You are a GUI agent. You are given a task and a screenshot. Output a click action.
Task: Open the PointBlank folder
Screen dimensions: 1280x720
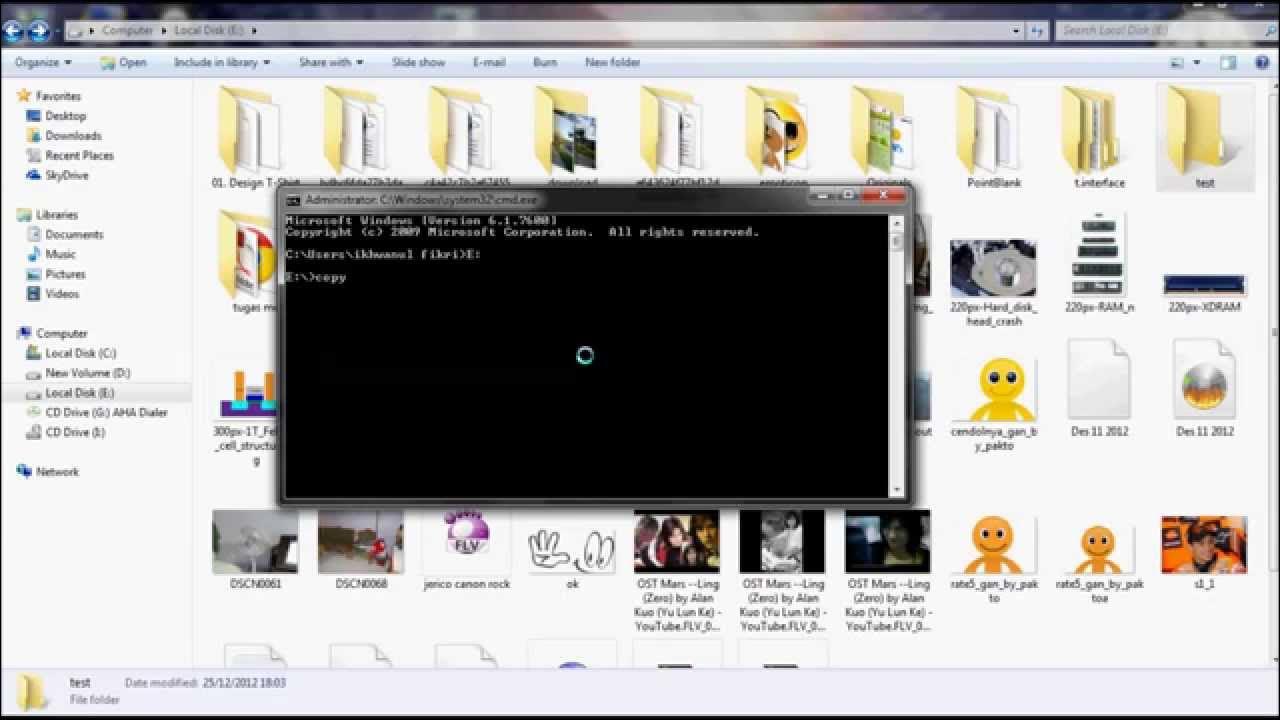click(993, 138)
